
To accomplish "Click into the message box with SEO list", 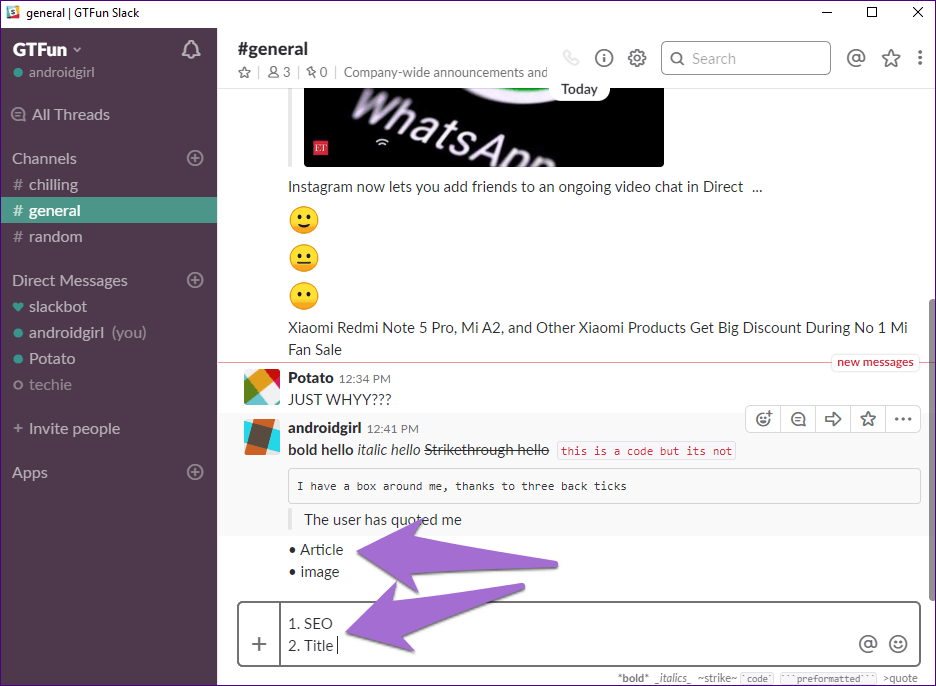I will pos(567,634).
